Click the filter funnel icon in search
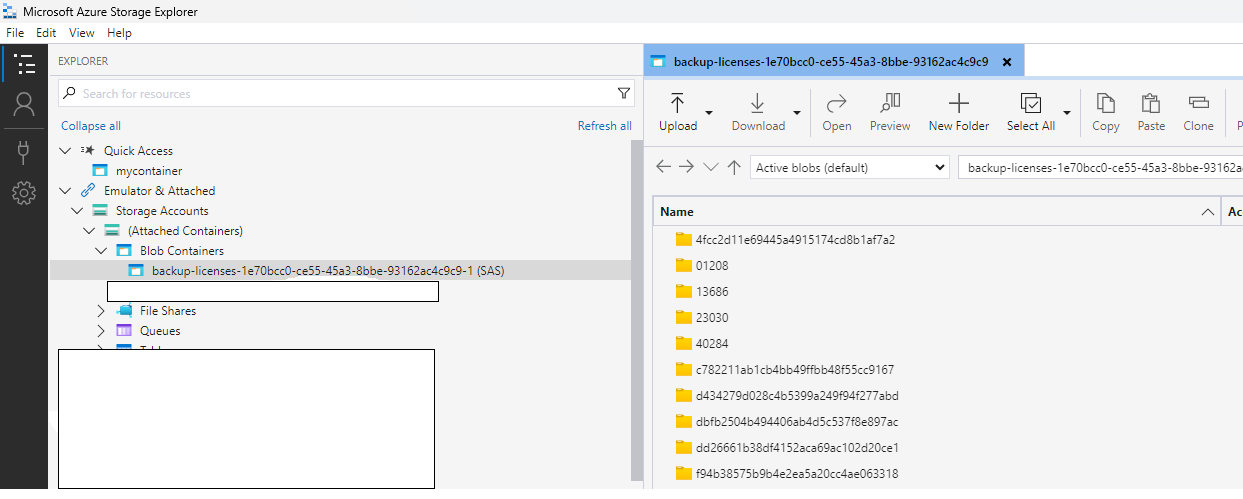1243x499 pixels. point(624,93)
